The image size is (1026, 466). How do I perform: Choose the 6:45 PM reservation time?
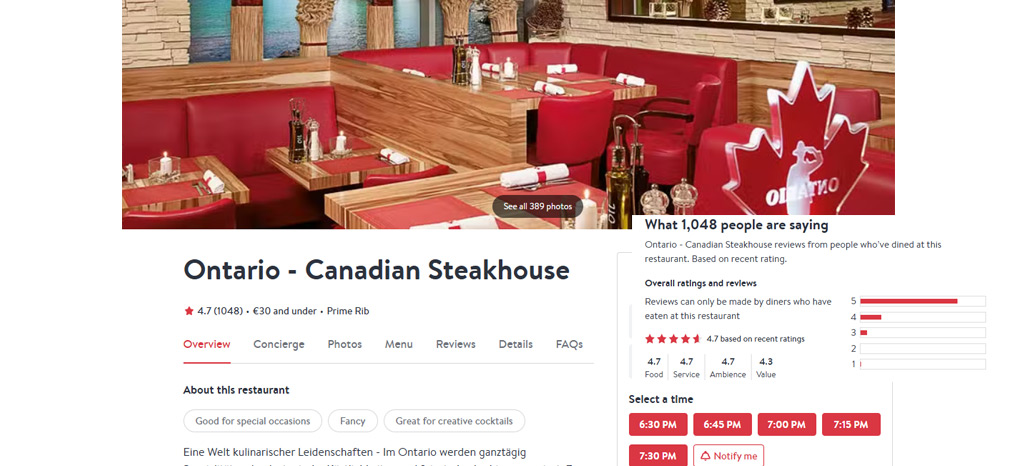click(722, 424)
